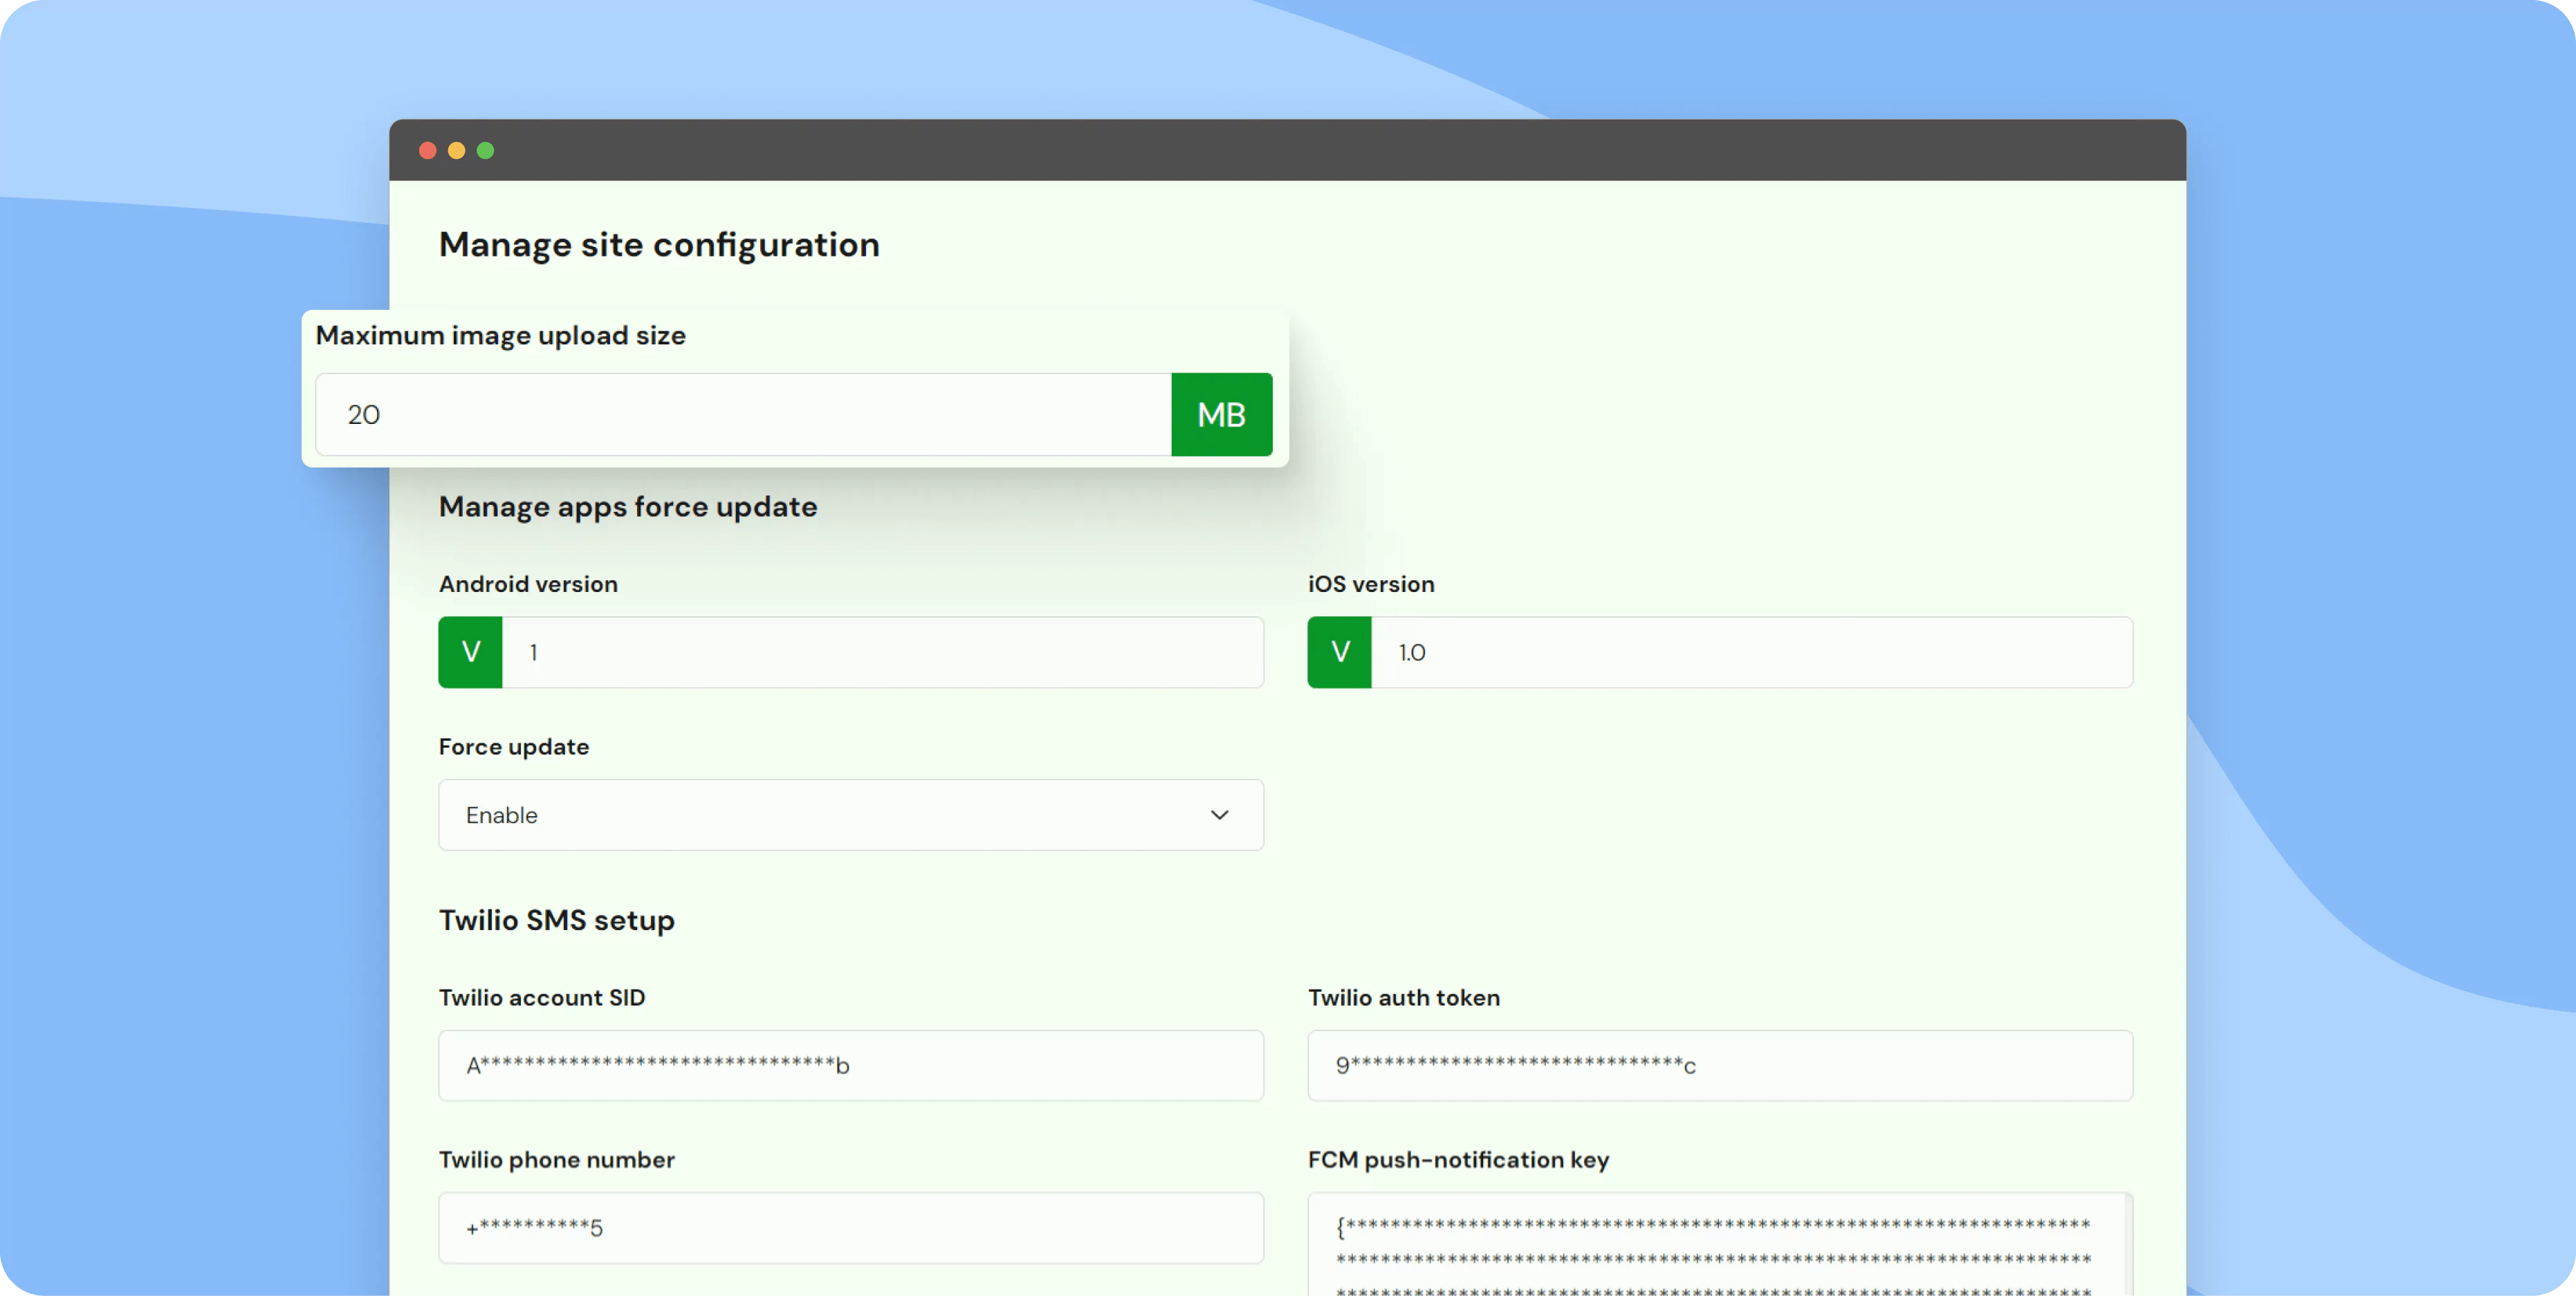
Task: Click the scrollbar of the FCM key textarea
Action: pyautogui.click(x=2128, y=1245)
